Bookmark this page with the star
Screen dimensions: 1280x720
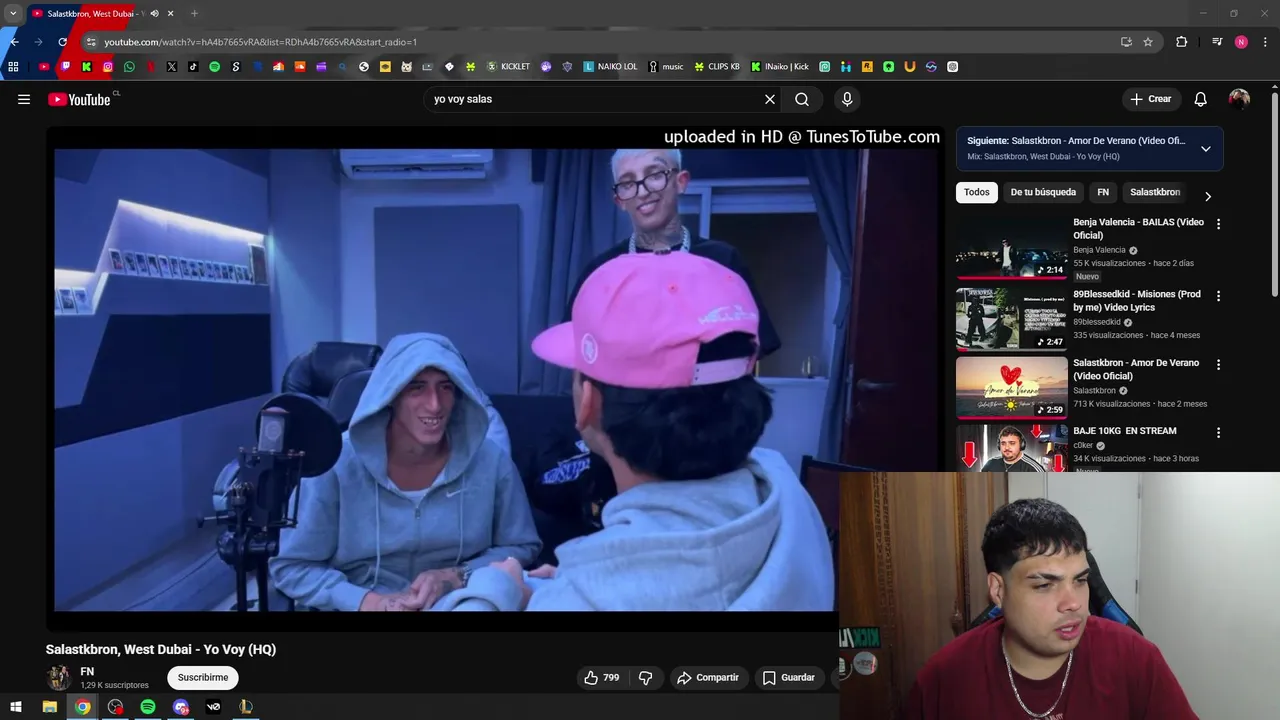(1148, 42)
